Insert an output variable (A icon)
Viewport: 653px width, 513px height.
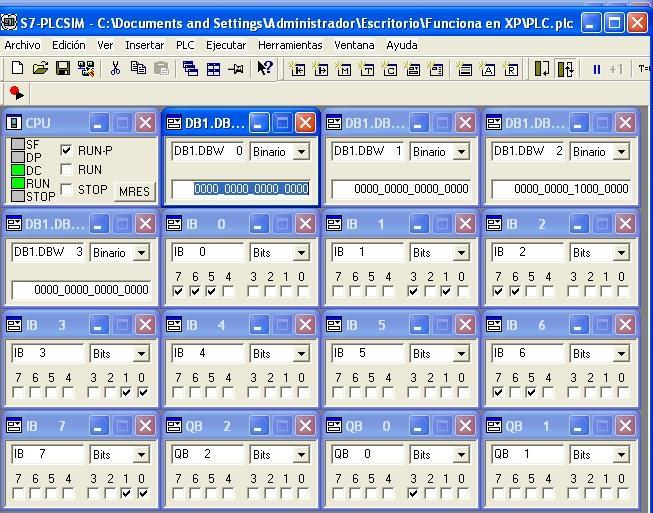point(321,69)
